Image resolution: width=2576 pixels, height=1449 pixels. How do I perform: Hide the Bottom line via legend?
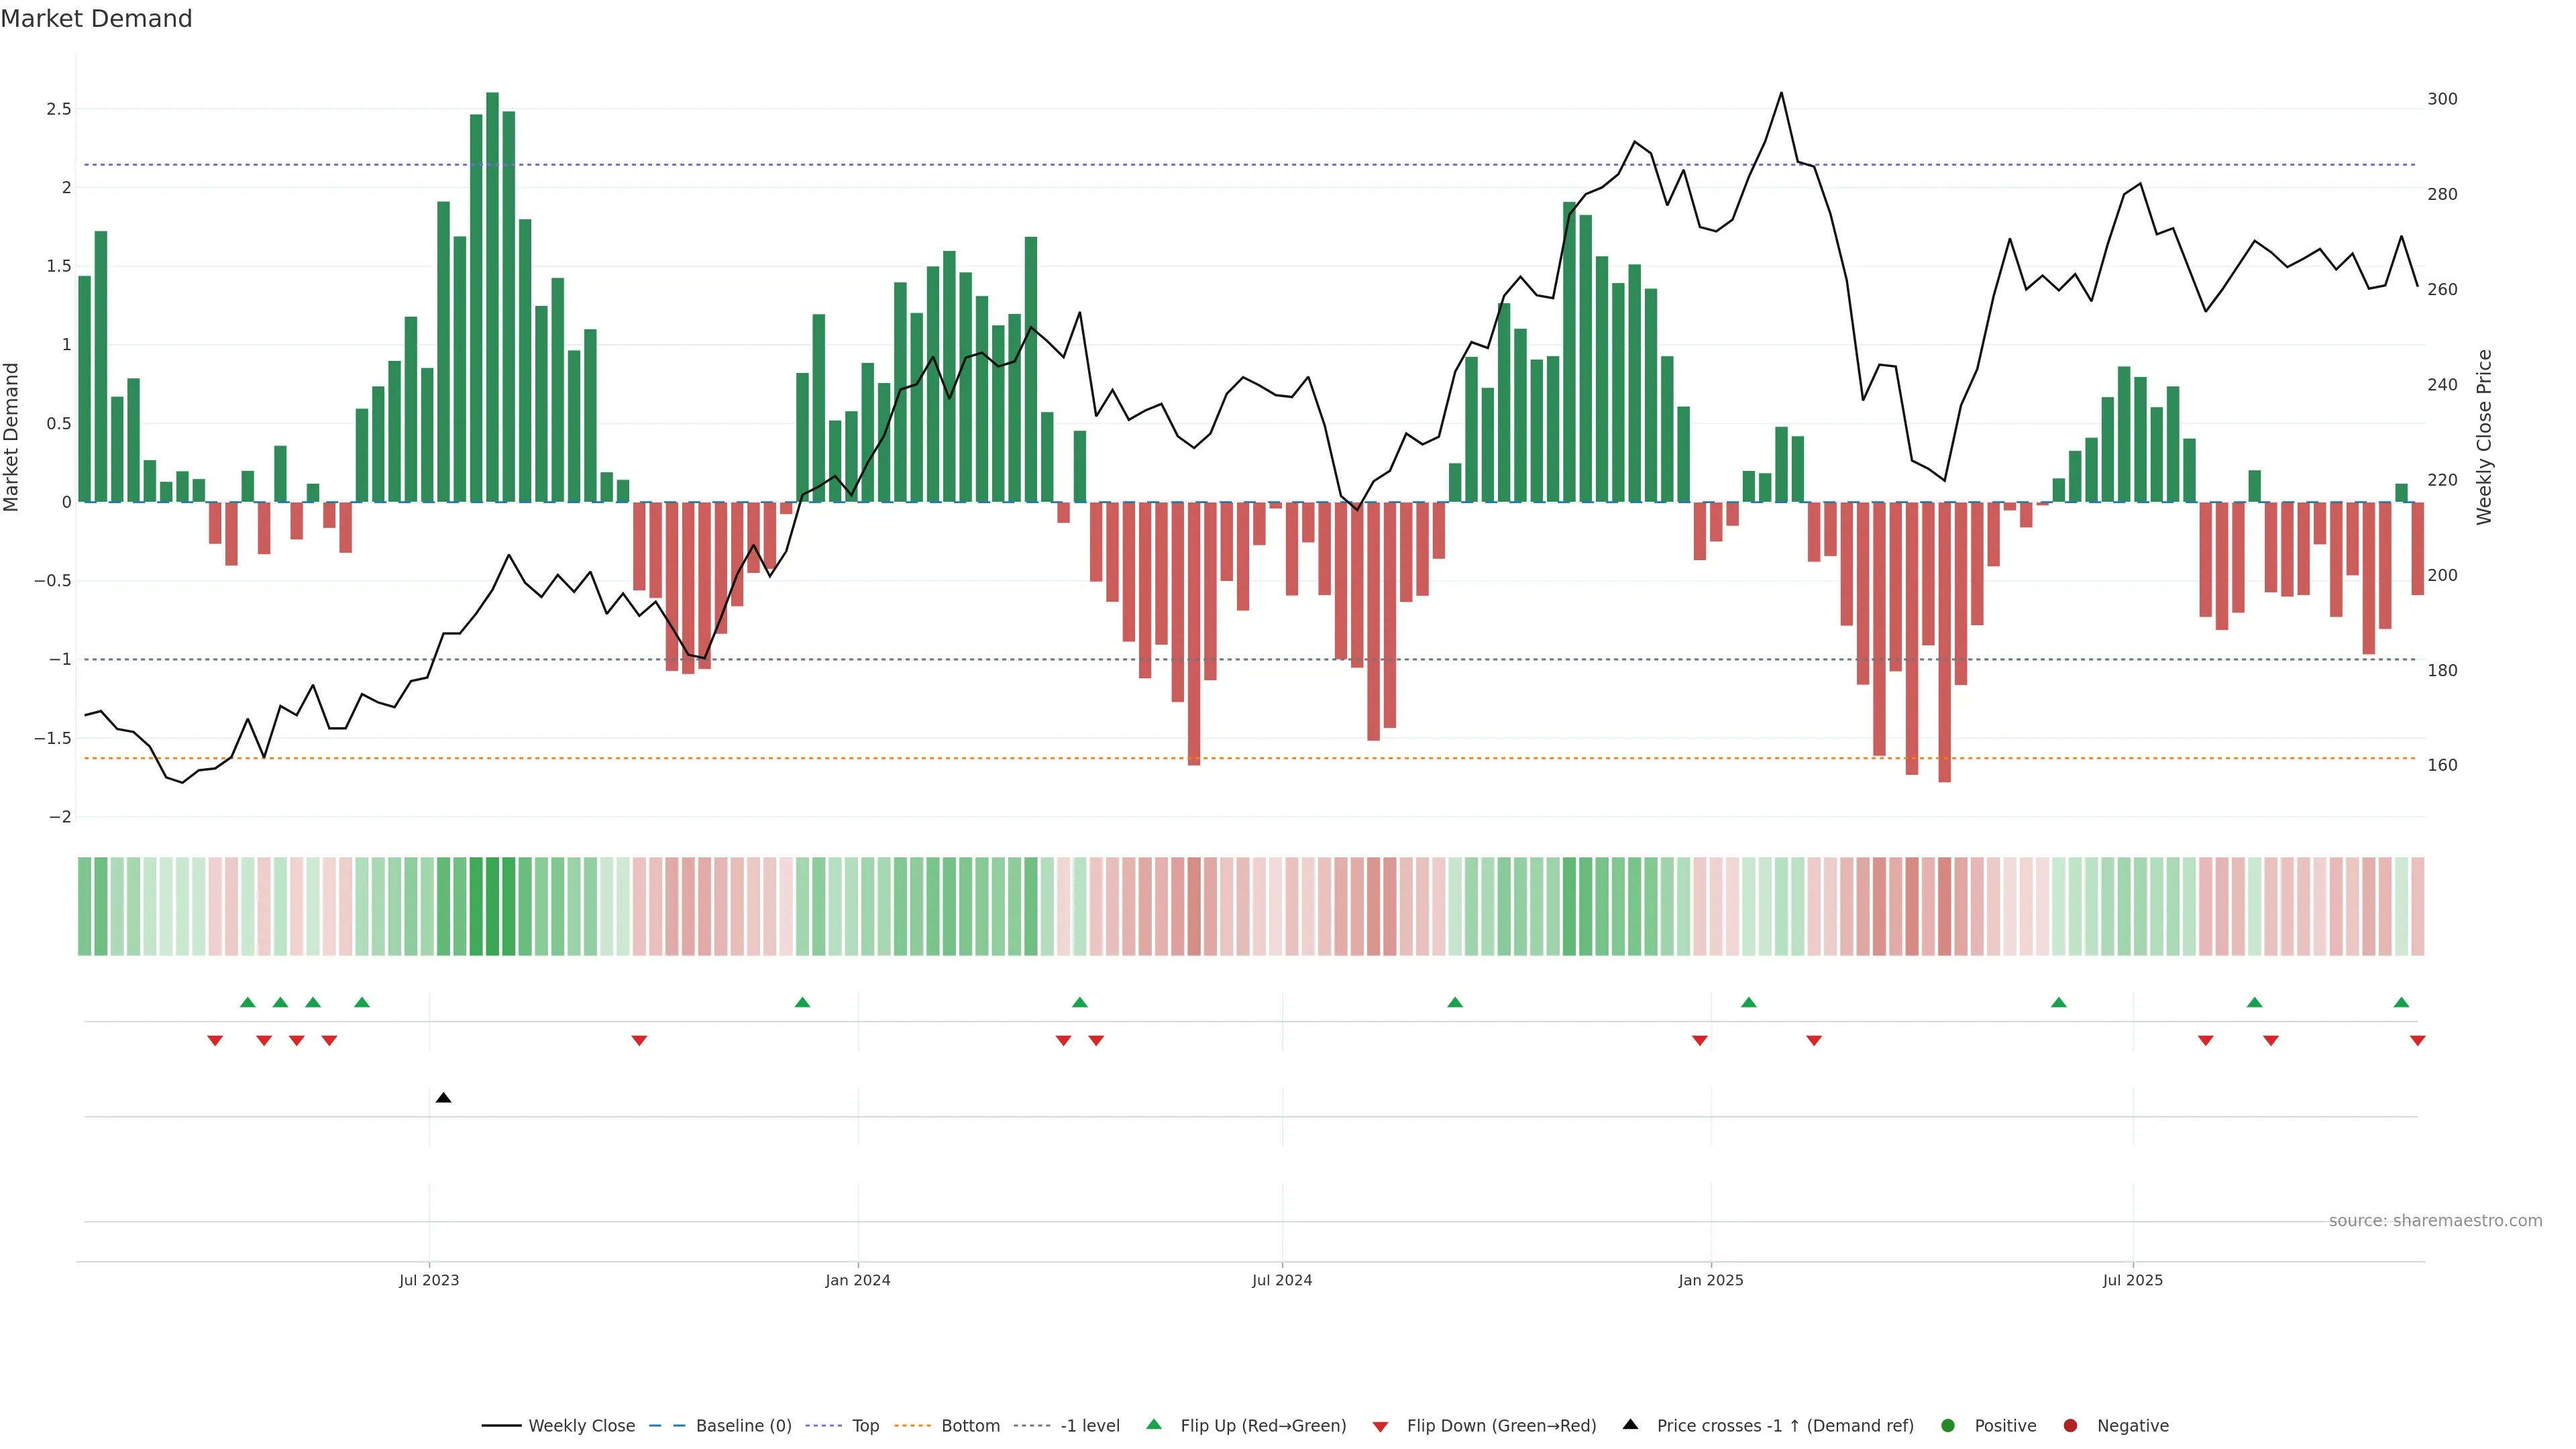[x=970, y=1425]
